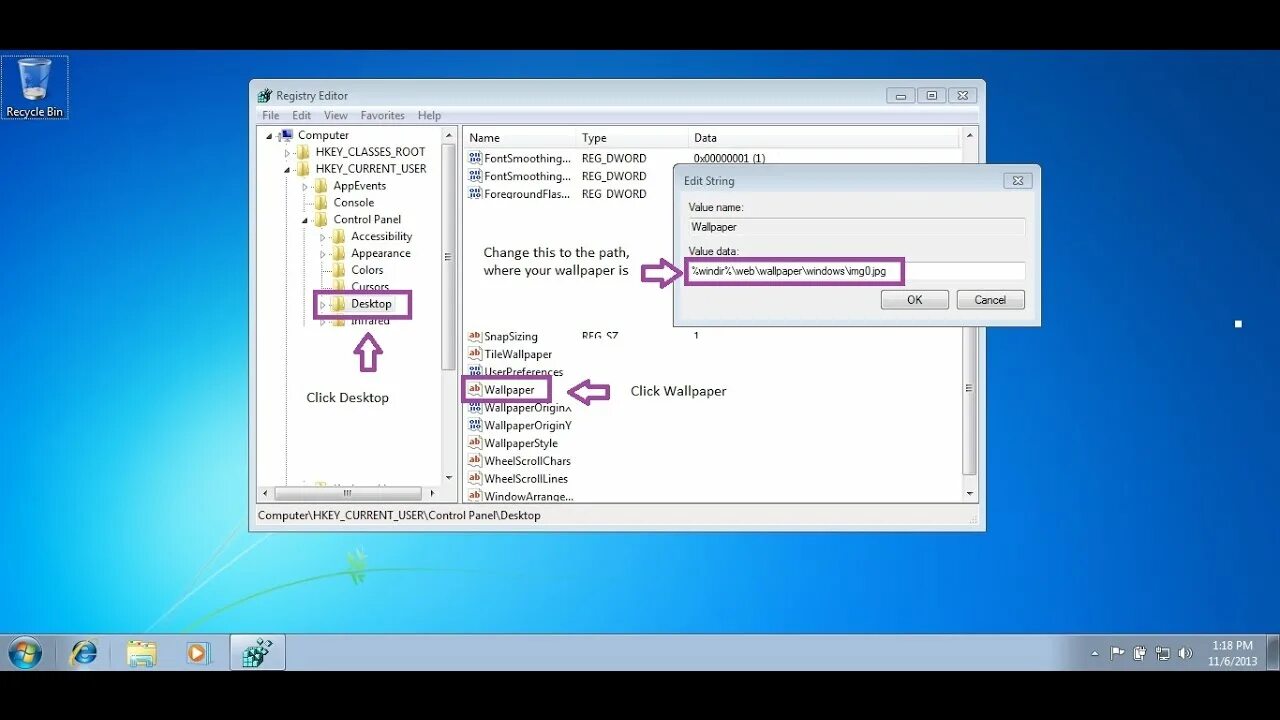
Task: Click the WallpaperOriginY DWORD value icon
Action: tap(475, 425)
